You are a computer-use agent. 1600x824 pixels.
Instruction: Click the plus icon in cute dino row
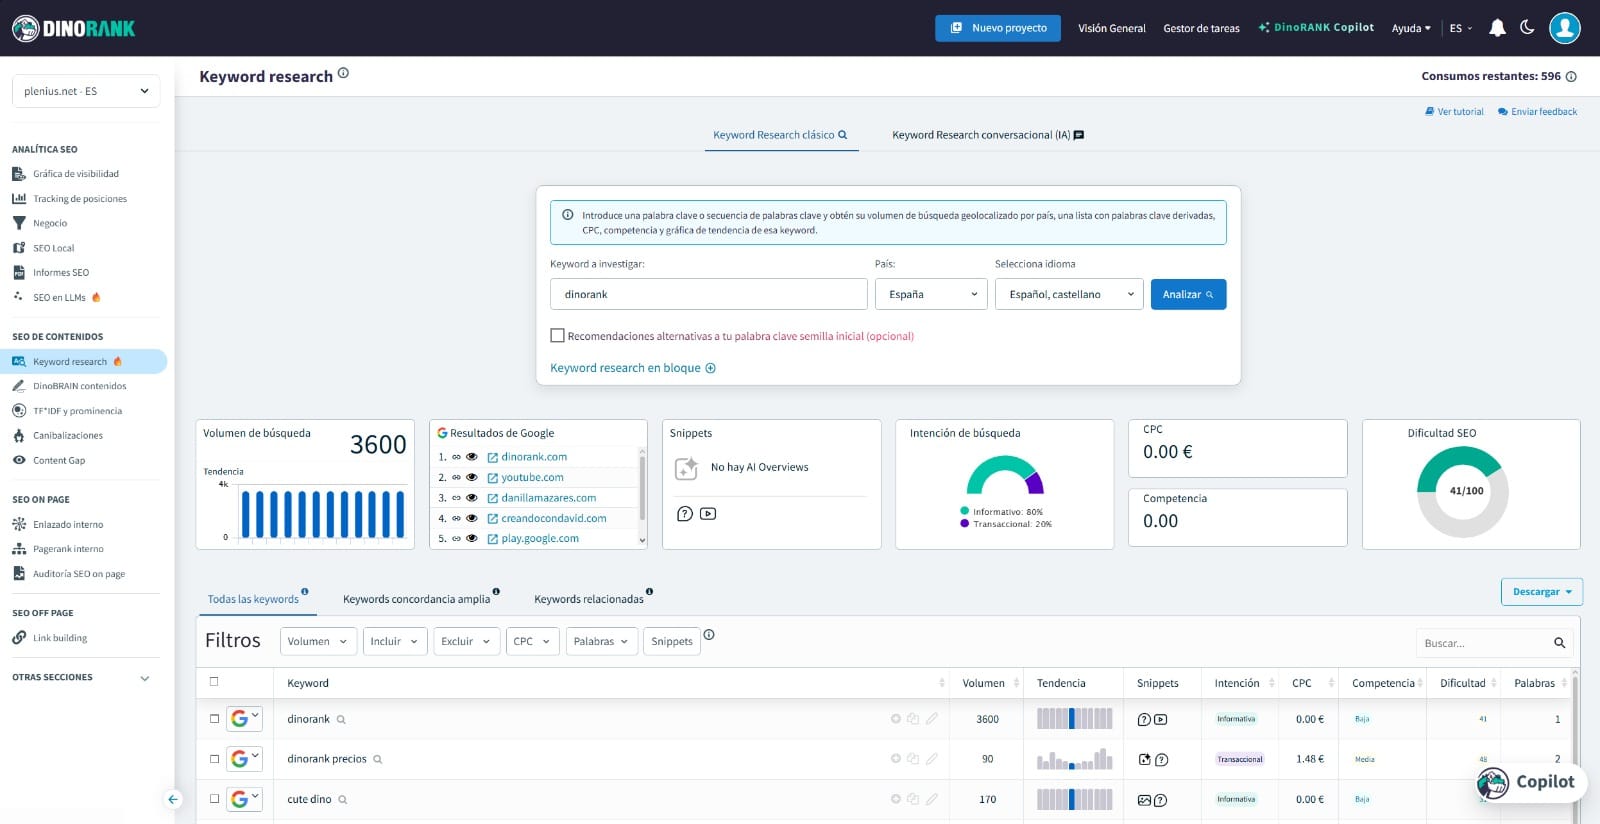[x=896, y=799]
